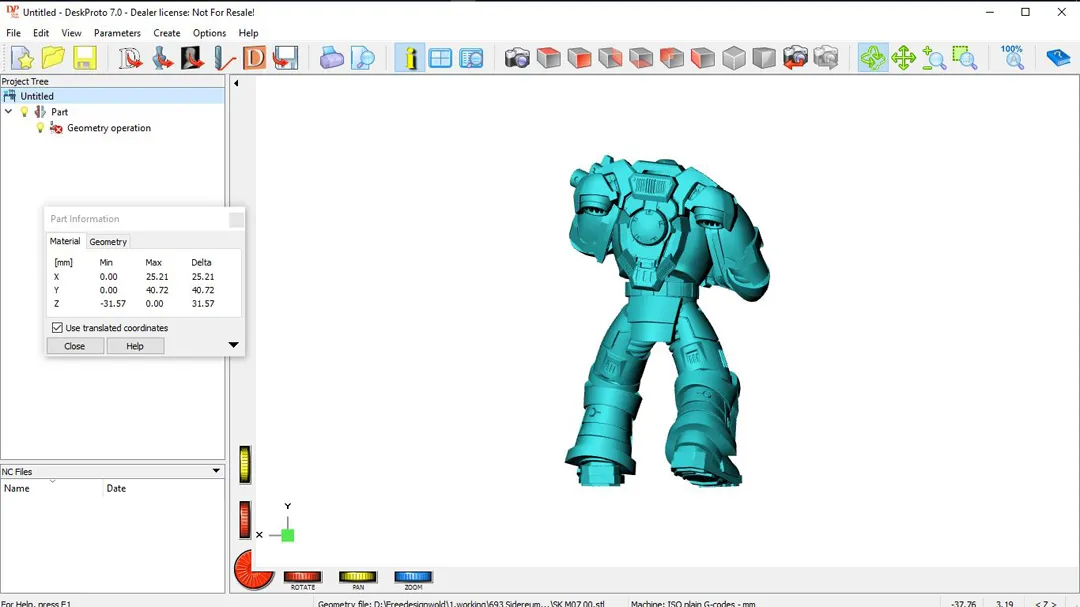Open the Options menu
1080x607 pixels.
pos(209,33)
